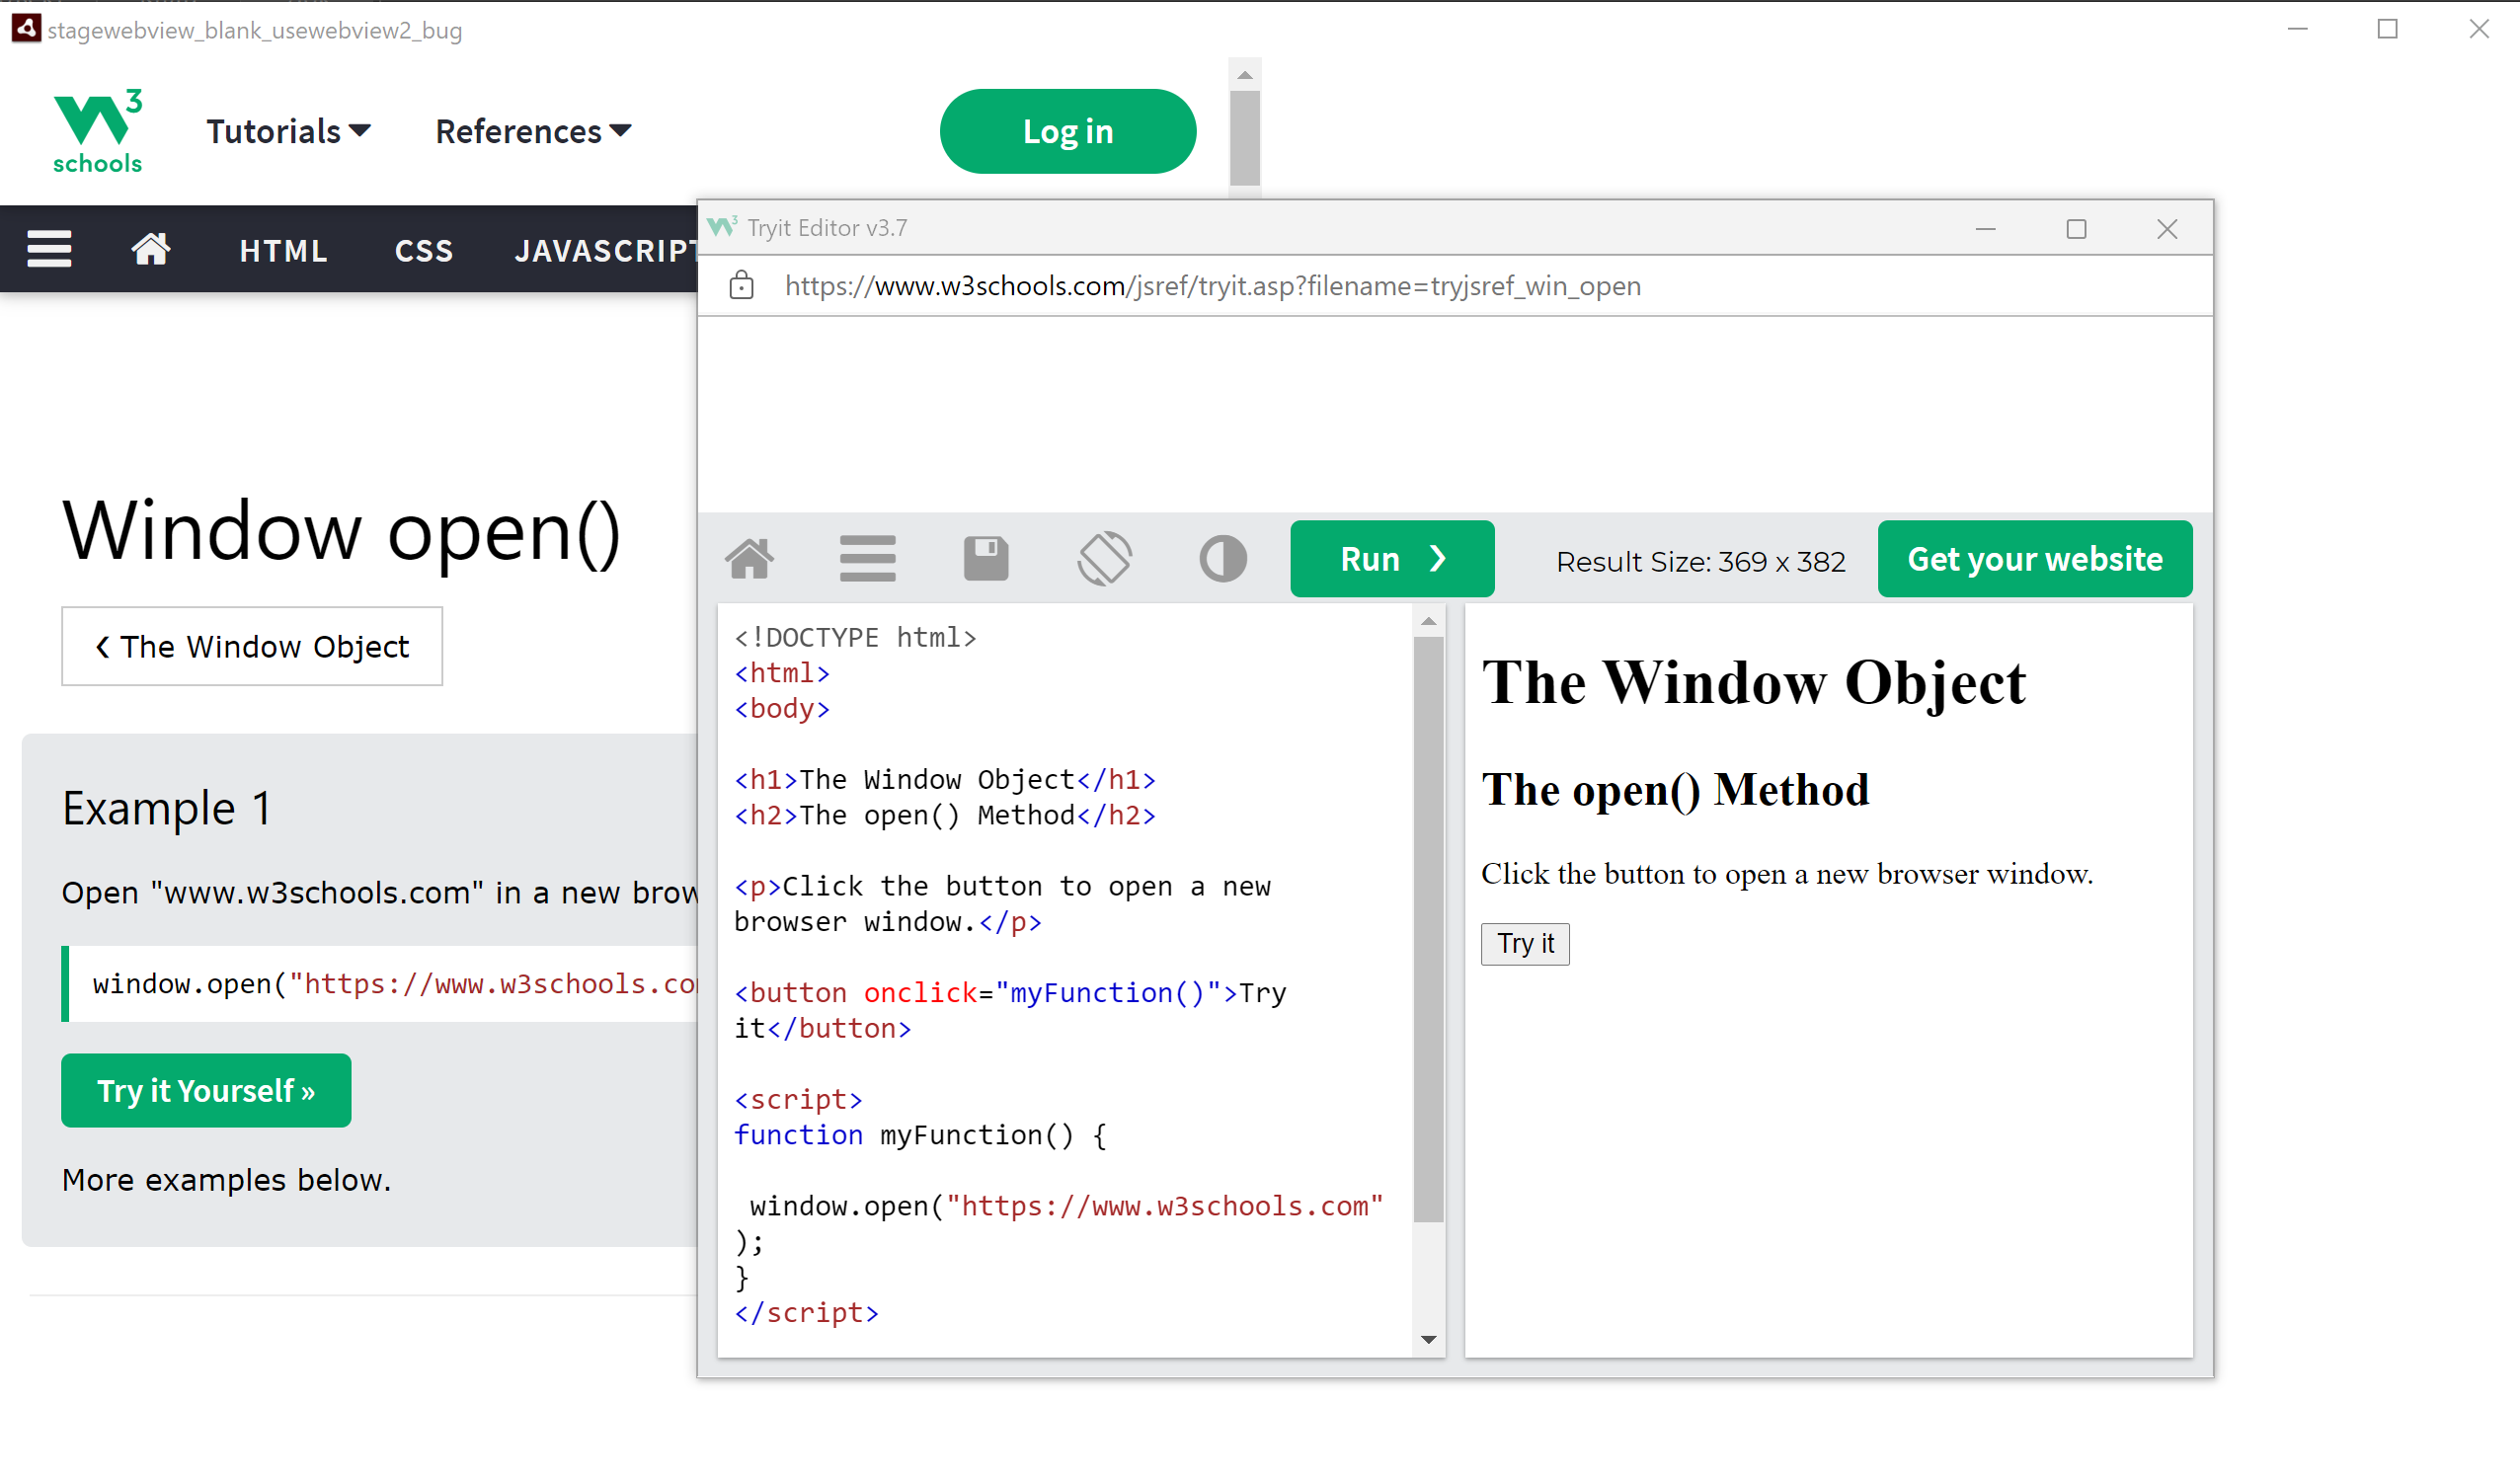Open the CSS tab in navbar
The width and height of the screenshot is (2520, 1481).
click(424, 250)
